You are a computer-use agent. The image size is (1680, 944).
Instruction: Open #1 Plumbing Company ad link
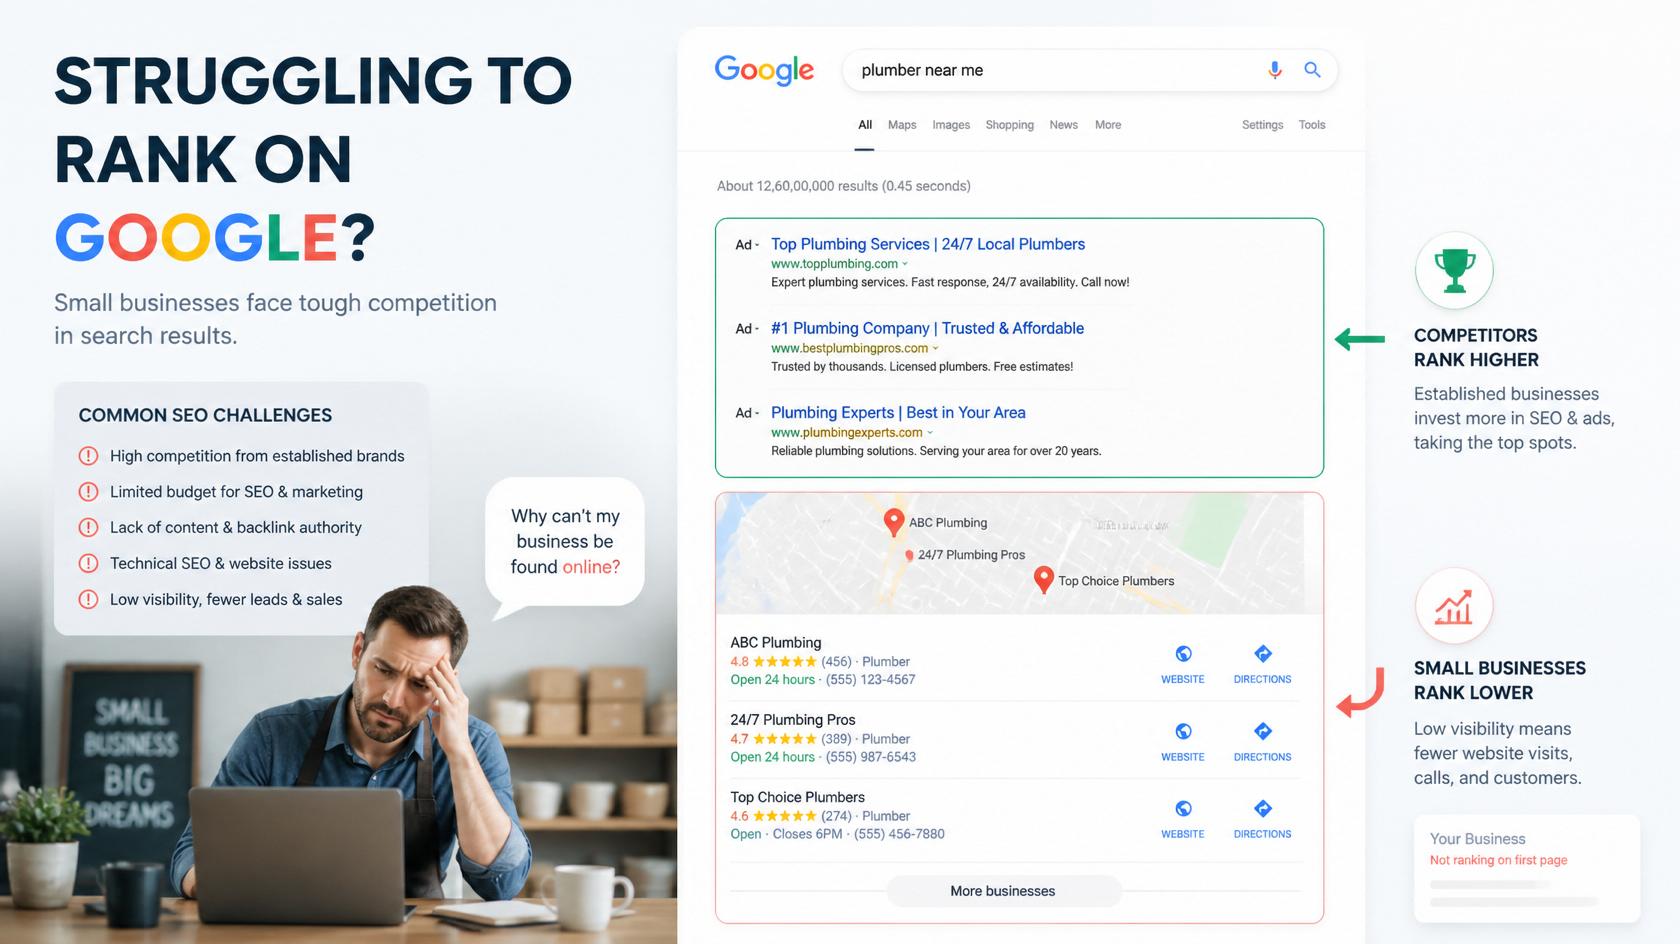click(x=927, y=328)
